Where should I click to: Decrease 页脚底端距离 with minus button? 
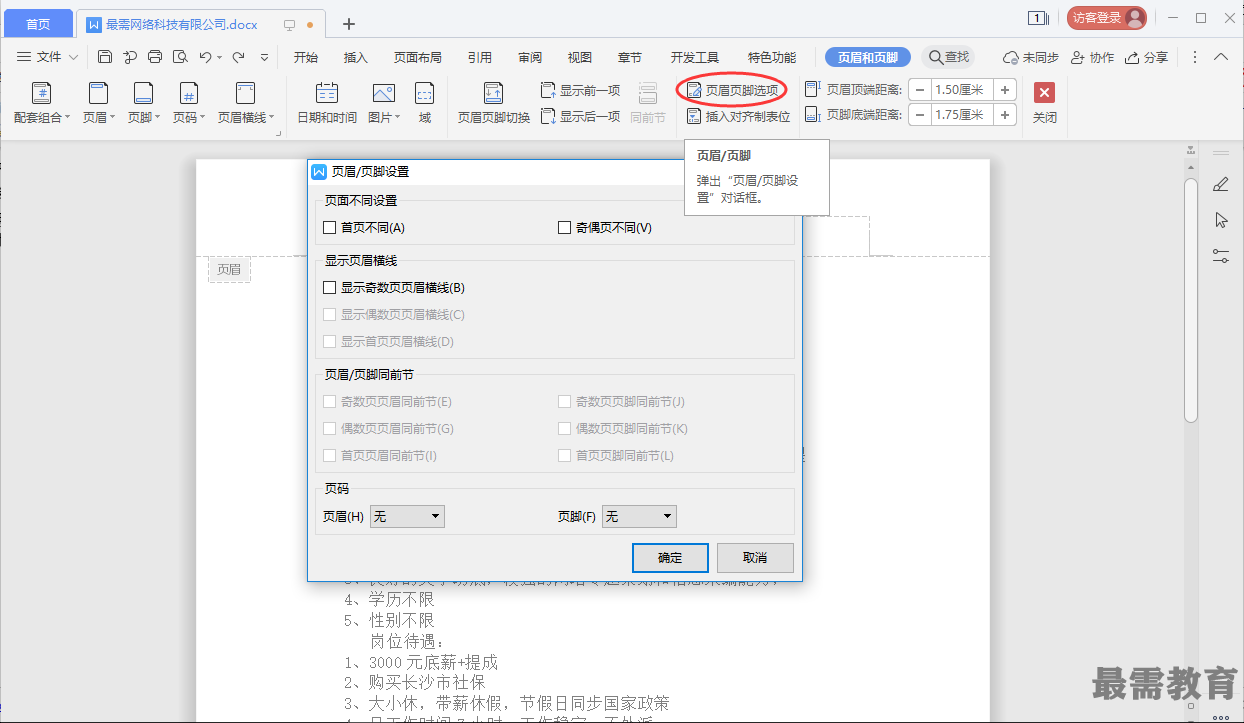coord(918,115)
